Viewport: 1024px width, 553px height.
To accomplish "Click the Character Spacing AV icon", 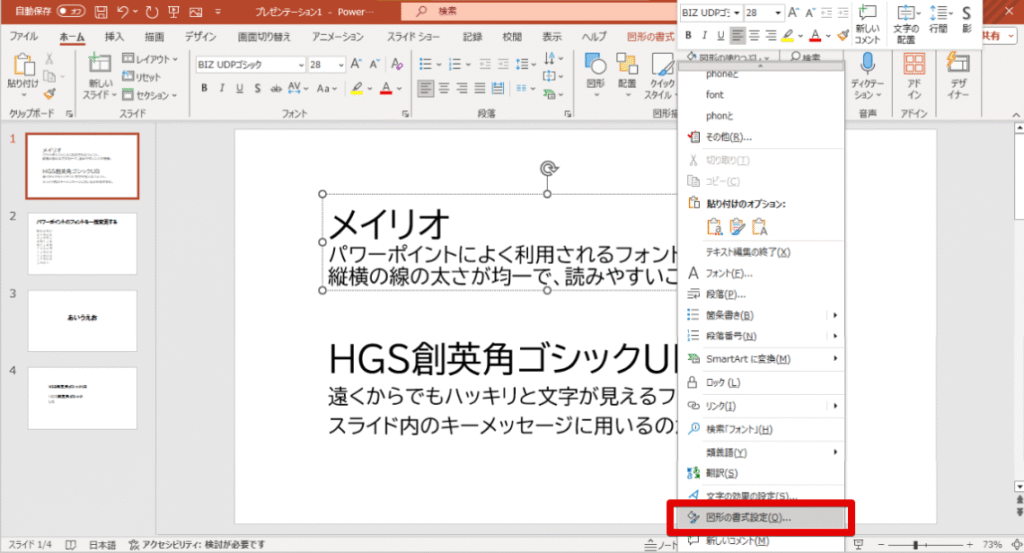I will click(x=296, y=88).
